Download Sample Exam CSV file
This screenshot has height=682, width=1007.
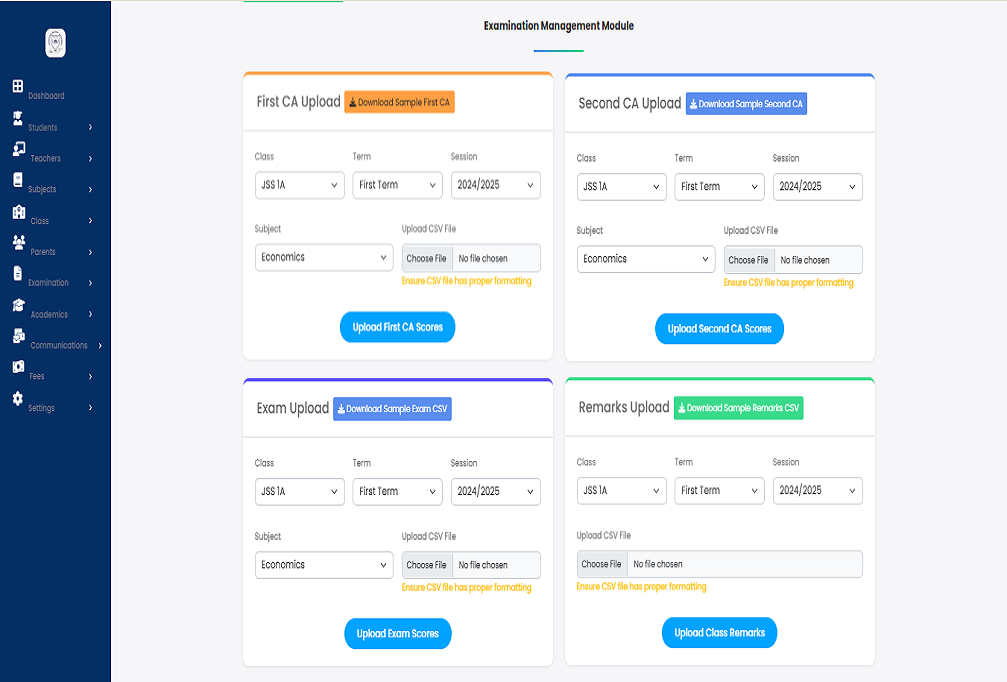392,409
